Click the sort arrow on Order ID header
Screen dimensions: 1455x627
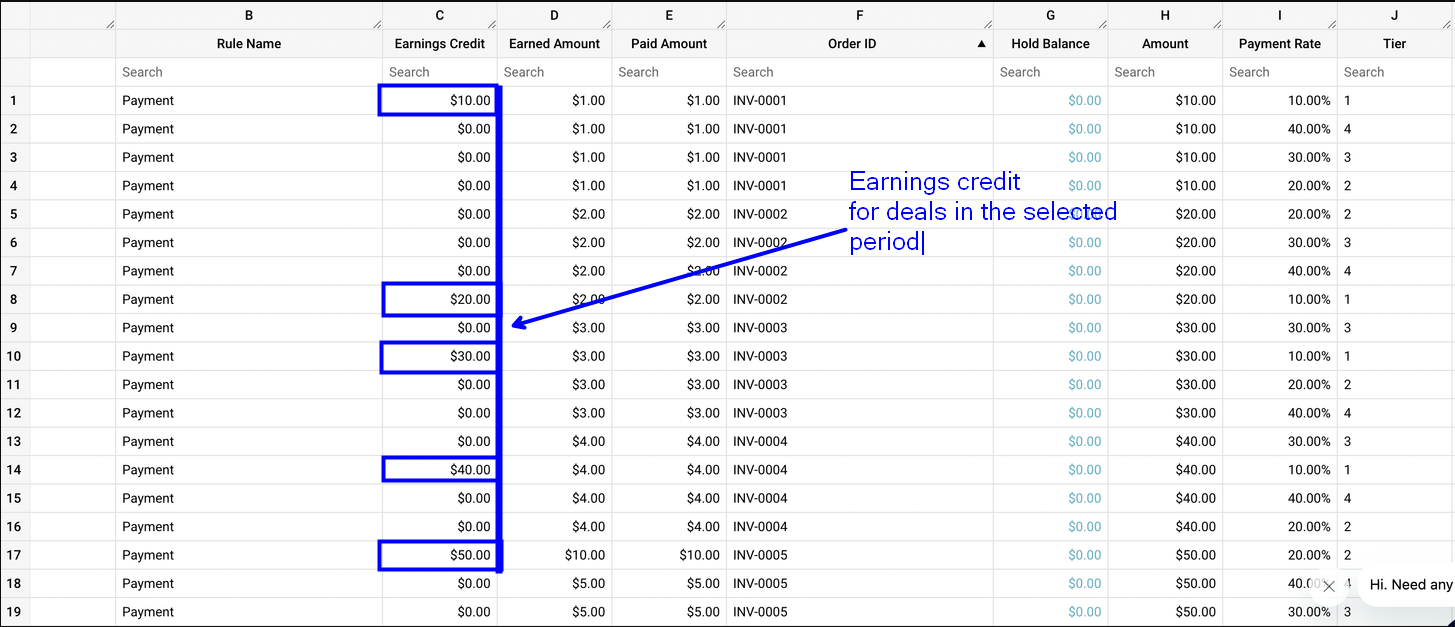pyautogui.click(x=981, y=44)
